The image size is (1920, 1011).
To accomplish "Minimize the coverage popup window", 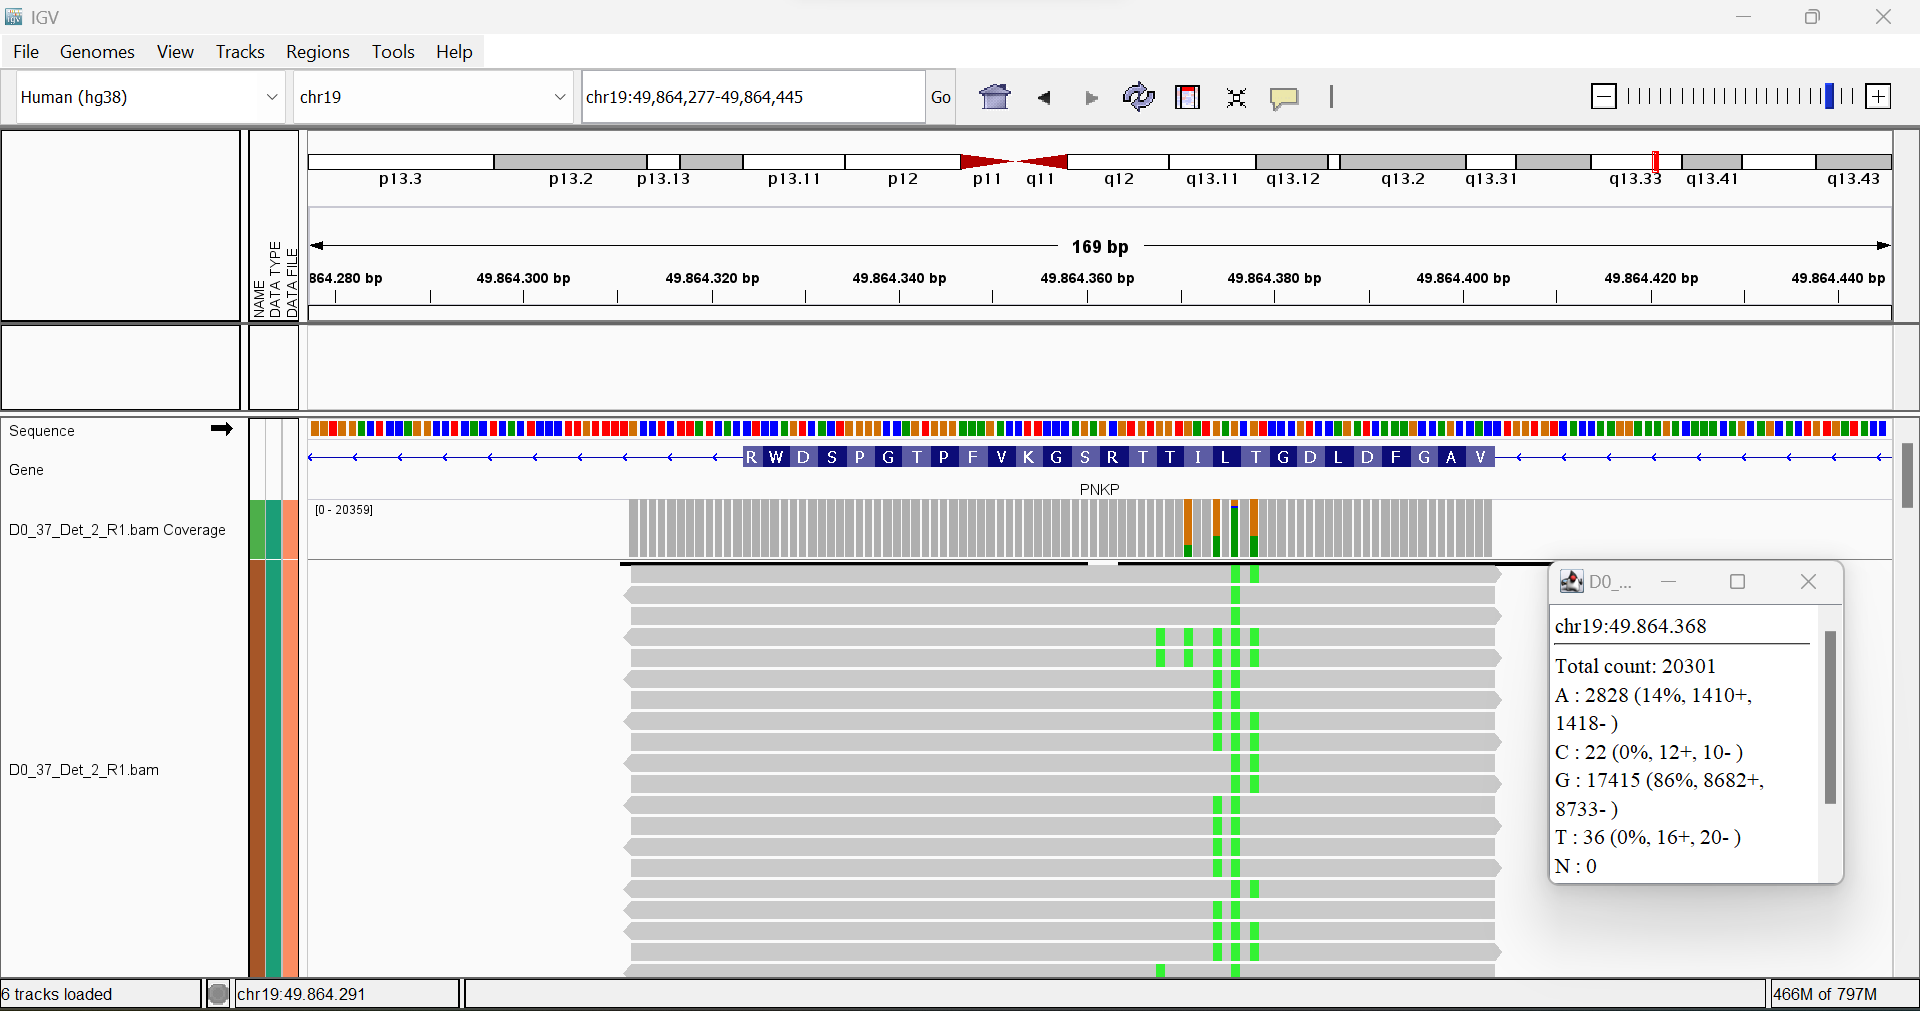I will tap(1668, 581).
